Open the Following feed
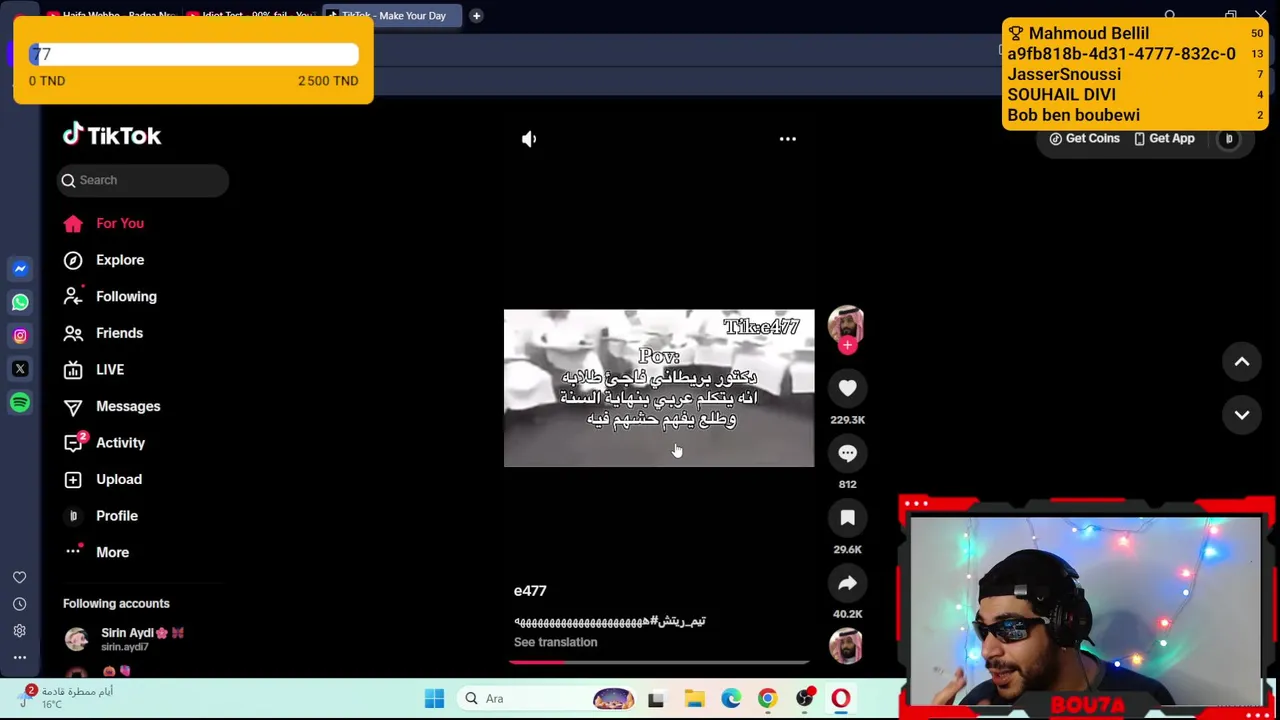Viewport: 1280px width, 720px height. [x=110, y=296]
